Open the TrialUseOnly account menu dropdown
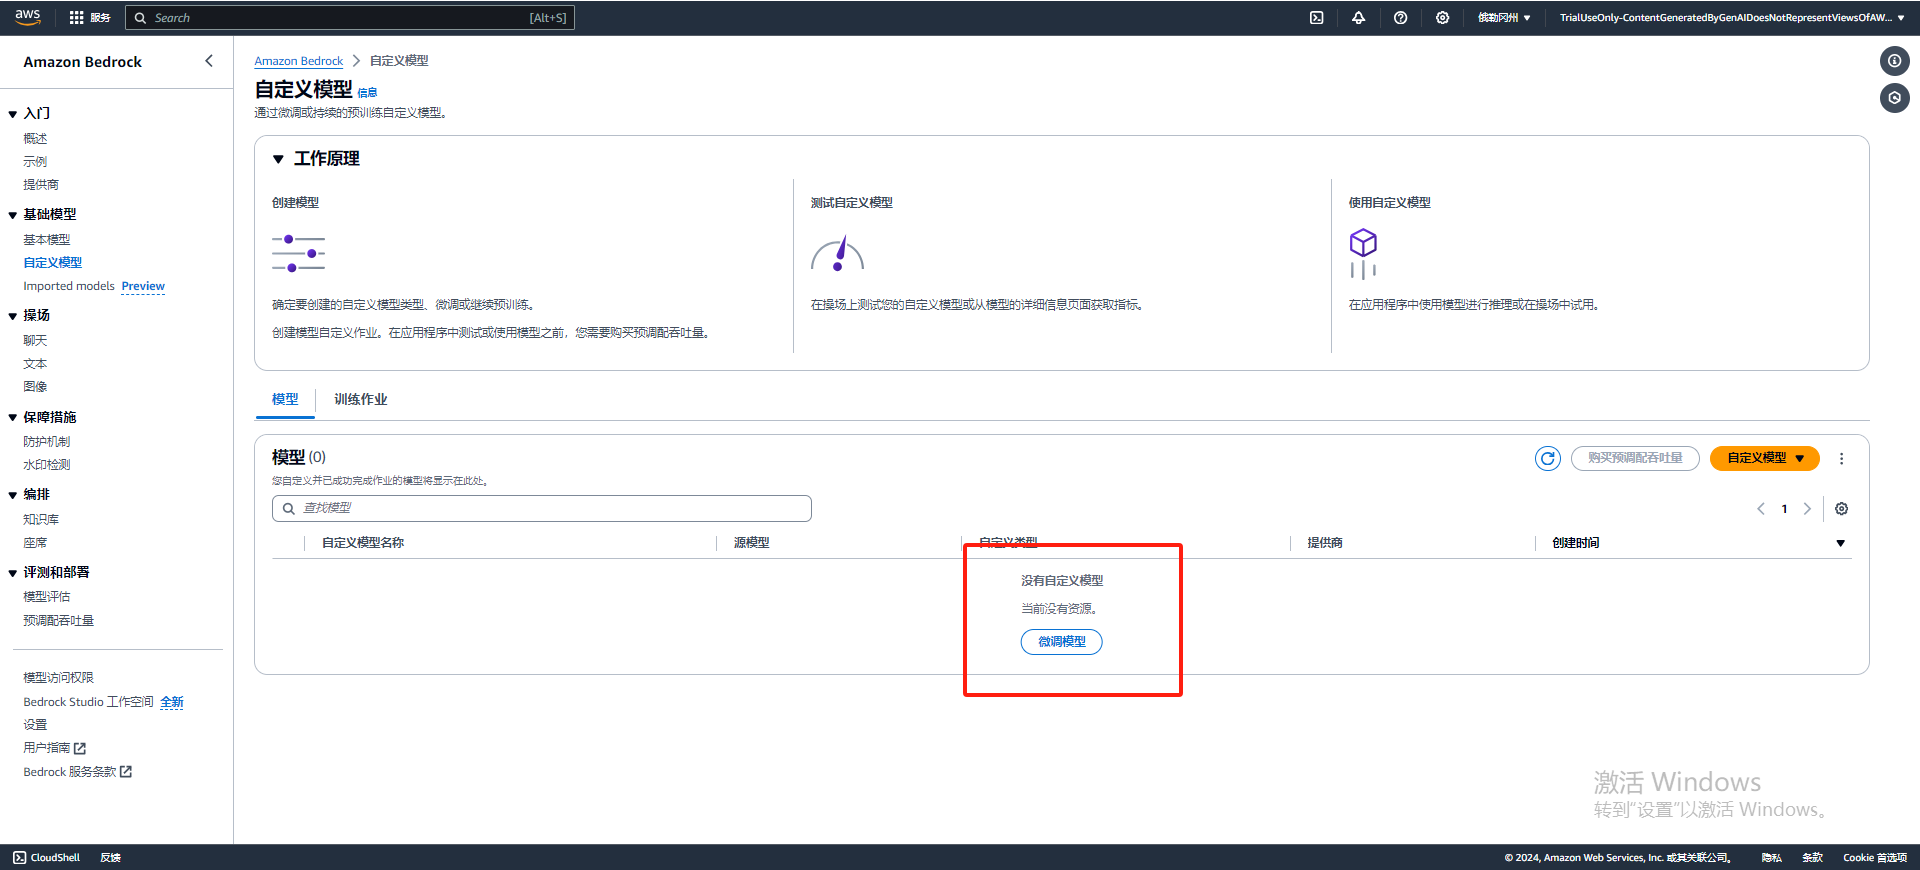Image resolution: width=1920 pixels, height=870 pixels. click(x=1732, y=17)
